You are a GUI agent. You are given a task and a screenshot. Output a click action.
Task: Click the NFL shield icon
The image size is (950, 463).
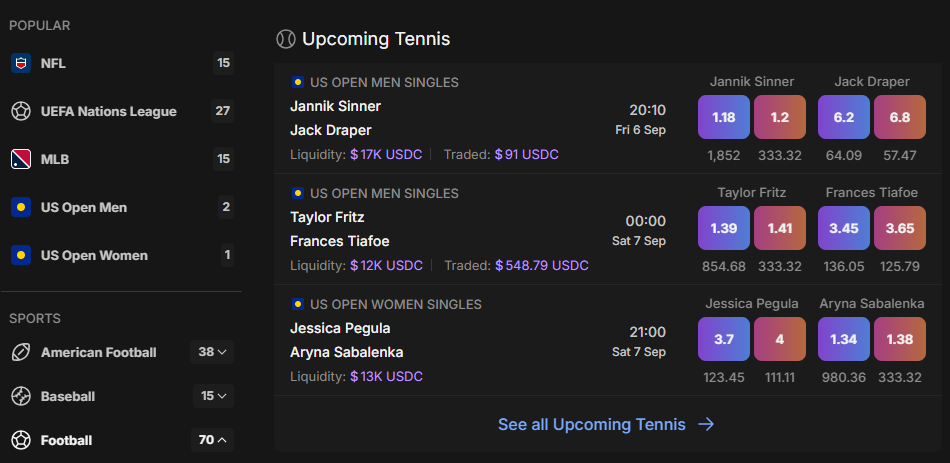(x=21, y=63)
